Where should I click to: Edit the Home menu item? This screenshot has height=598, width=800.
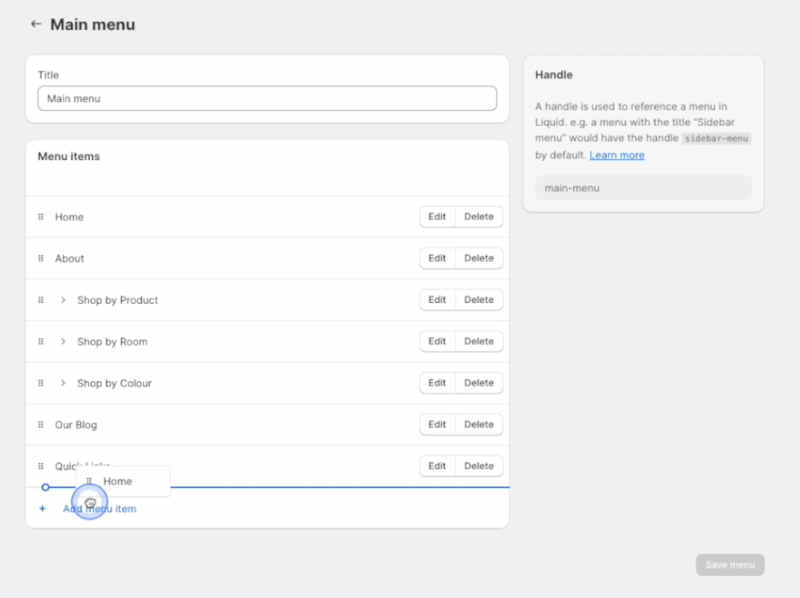click(x=436, y=217)
